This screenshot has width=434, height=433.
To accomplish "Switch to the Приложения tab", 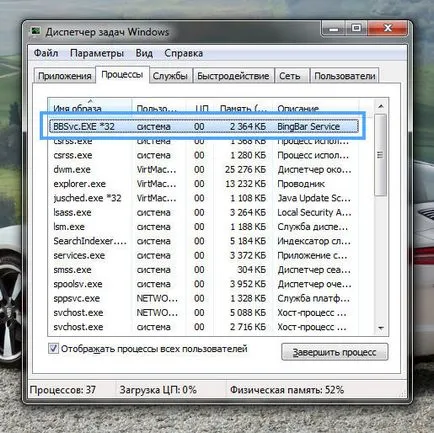I will click(65, 76).
